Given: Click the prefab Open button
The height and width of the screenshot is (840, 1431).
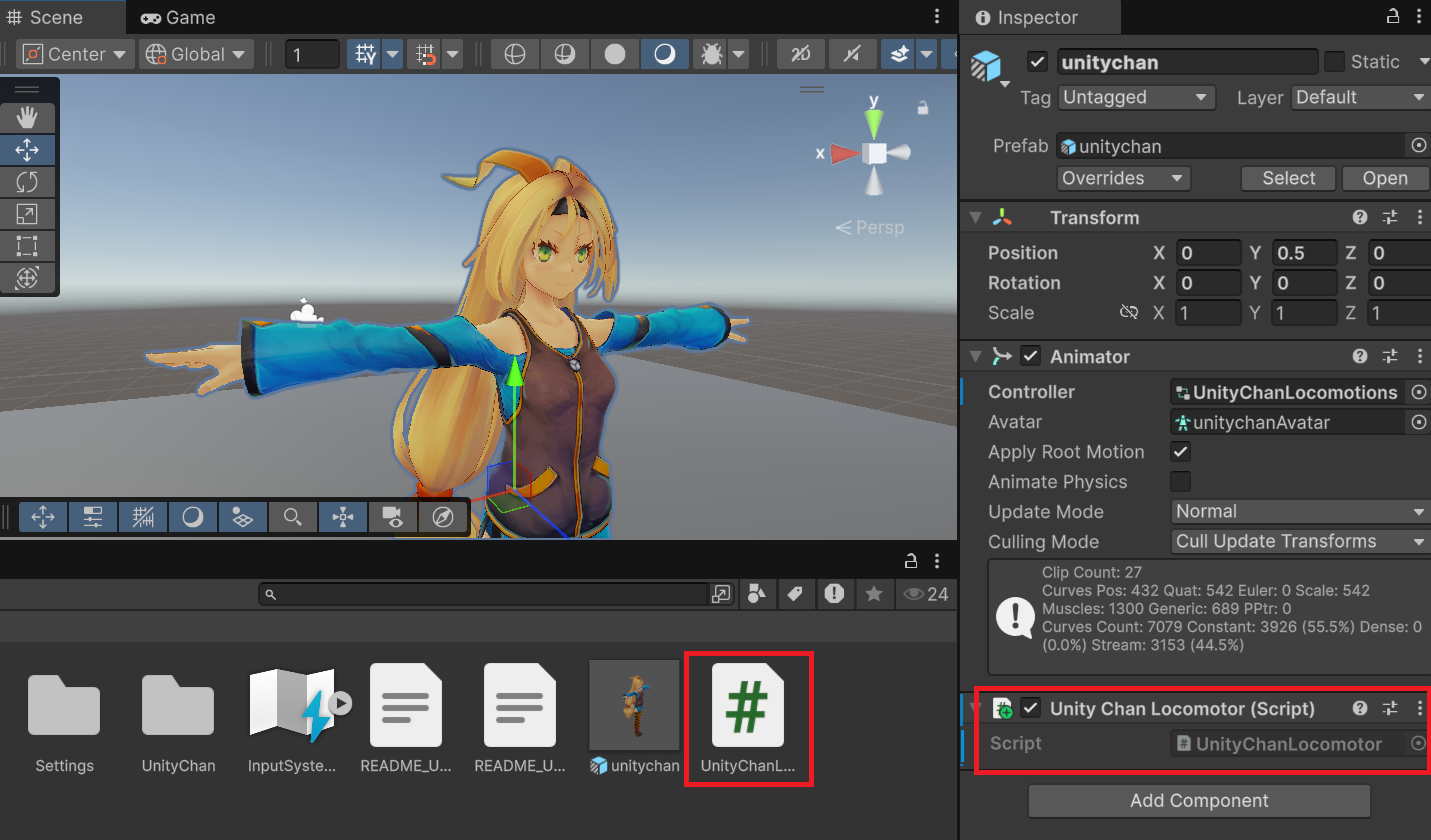Looking at the screenshot, I should [1385, 178].
